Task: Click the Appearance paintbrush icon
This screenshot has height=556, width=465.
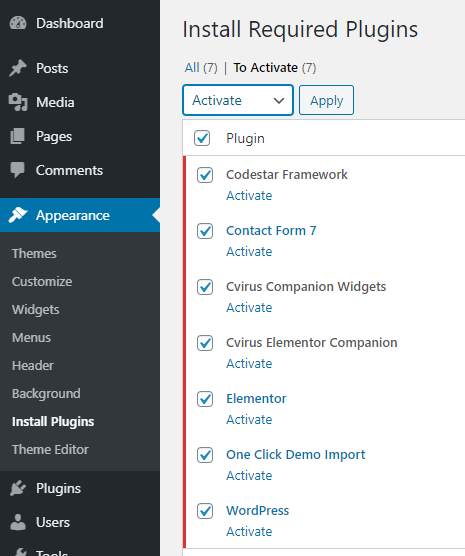Action: [x=18, y=215]
